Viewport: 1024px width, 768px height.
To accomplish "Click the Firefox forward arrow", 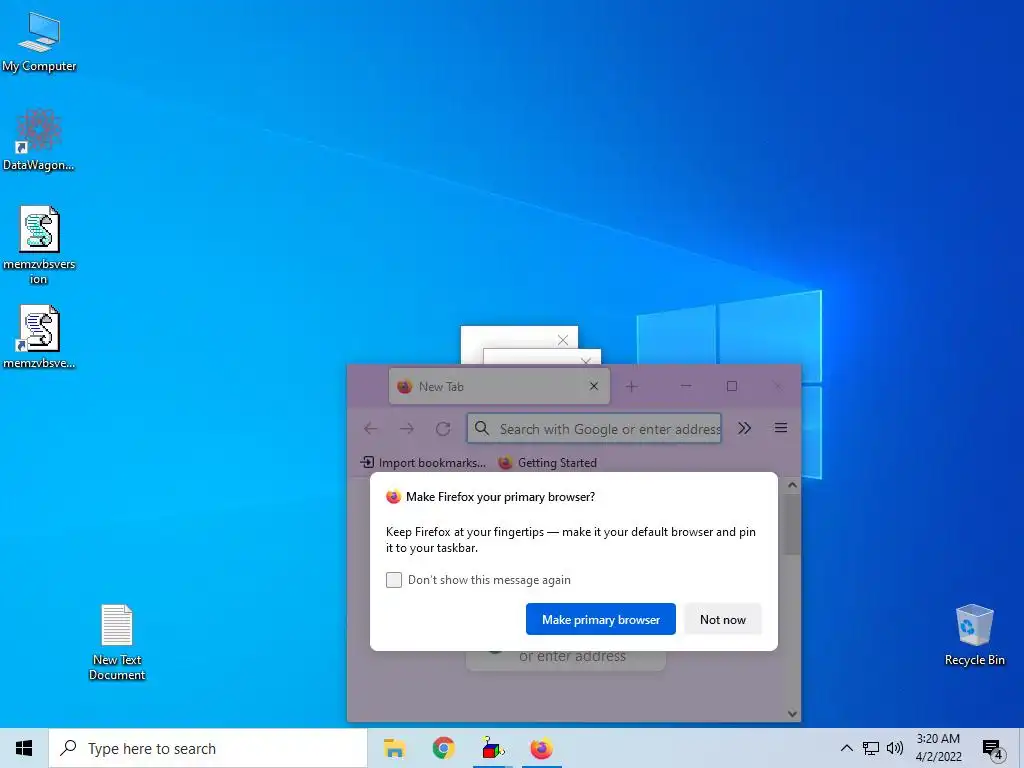I will tap(407, 428).
